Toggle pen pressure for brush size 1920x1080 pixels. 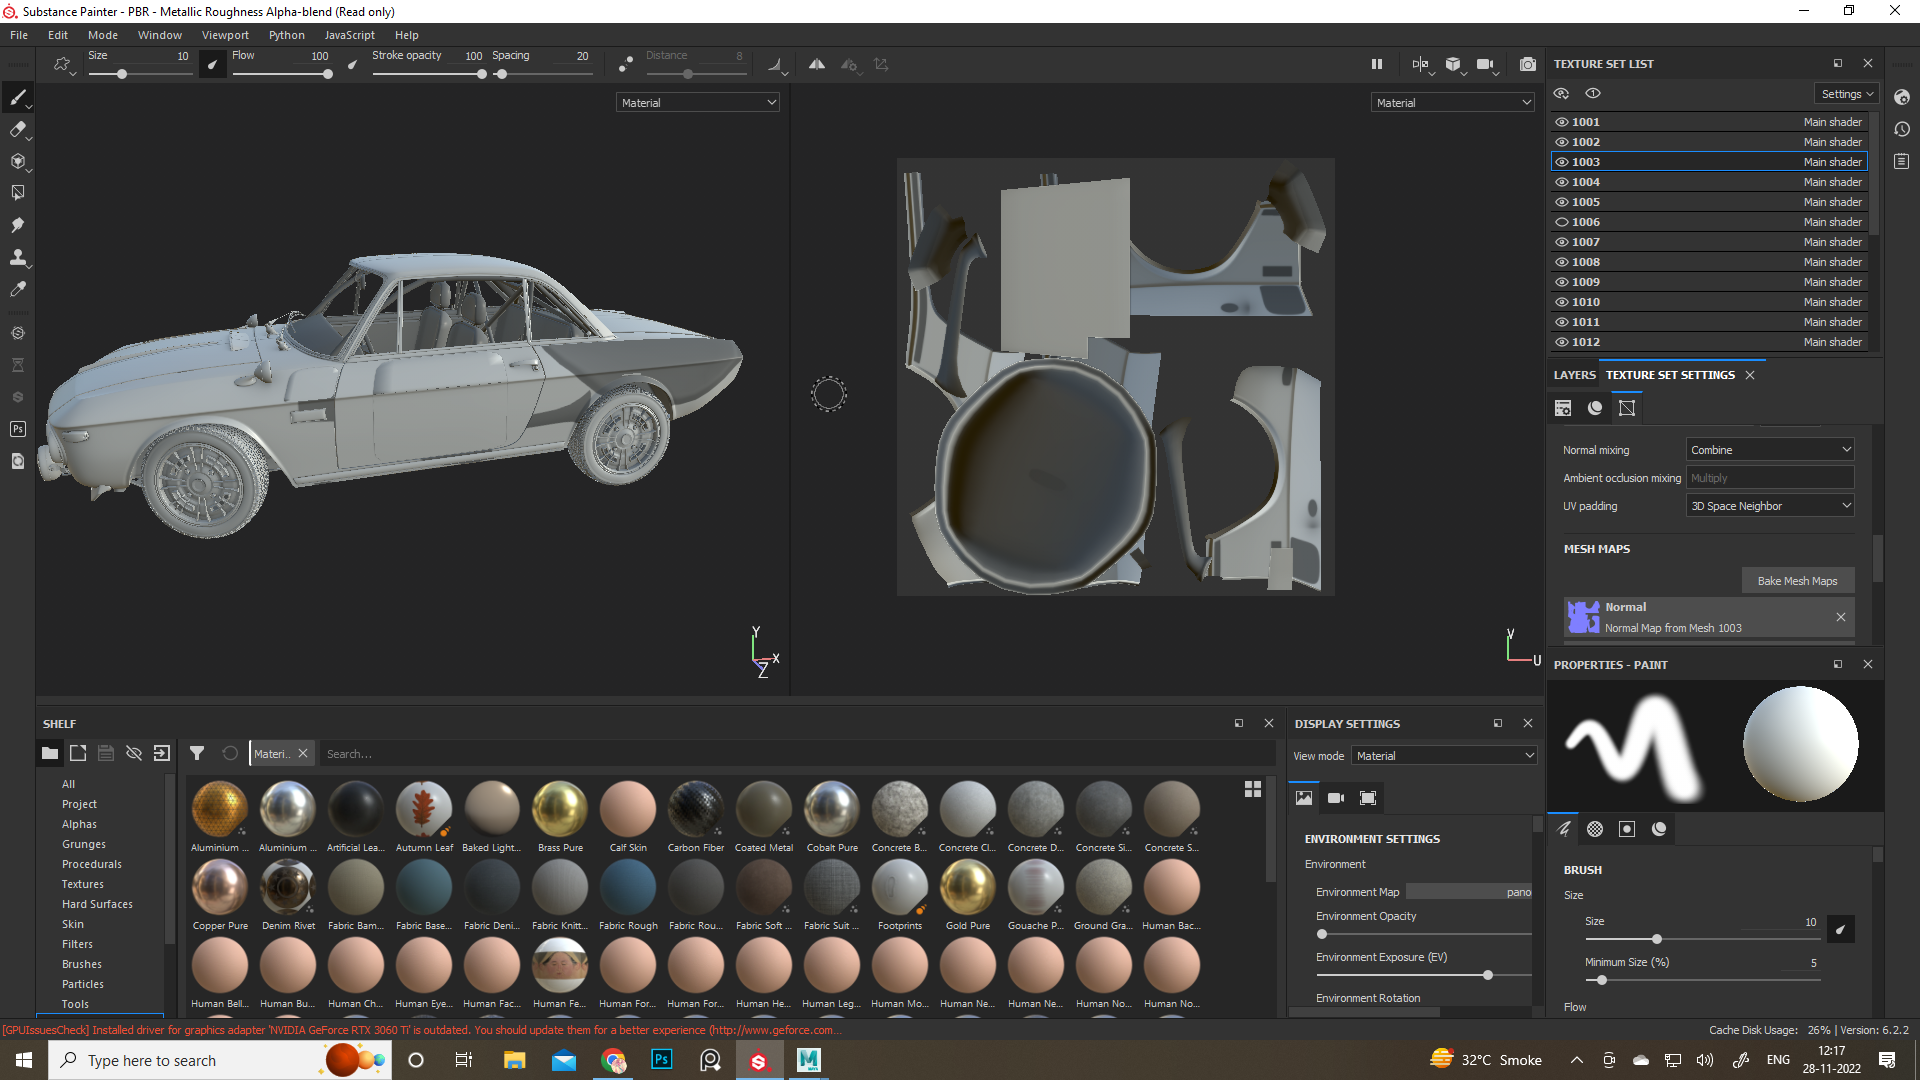[212, 64]
